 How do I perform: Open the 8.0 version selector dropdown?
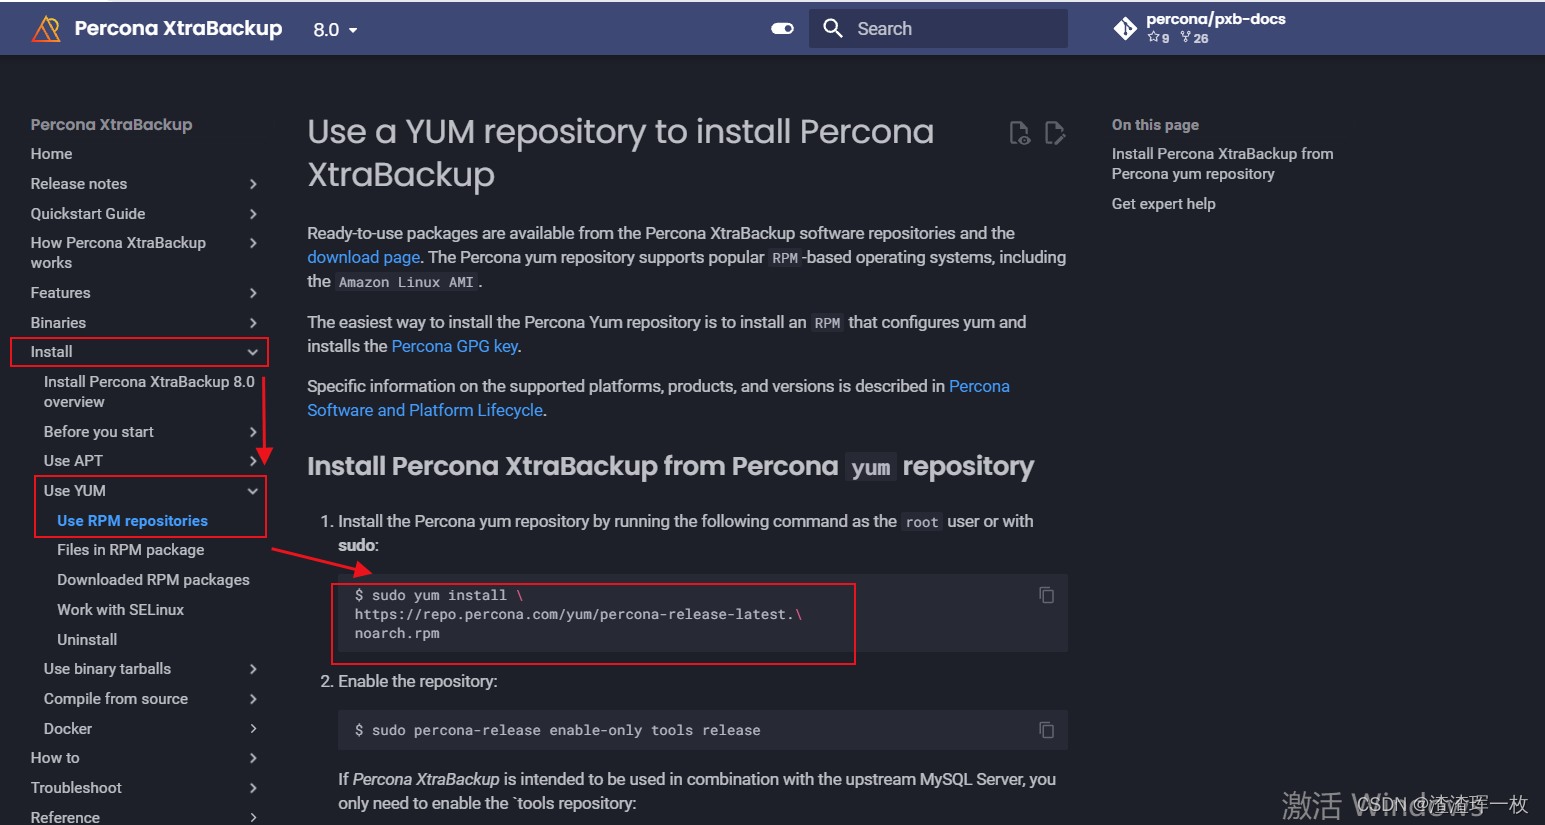[x=335, y=30]
